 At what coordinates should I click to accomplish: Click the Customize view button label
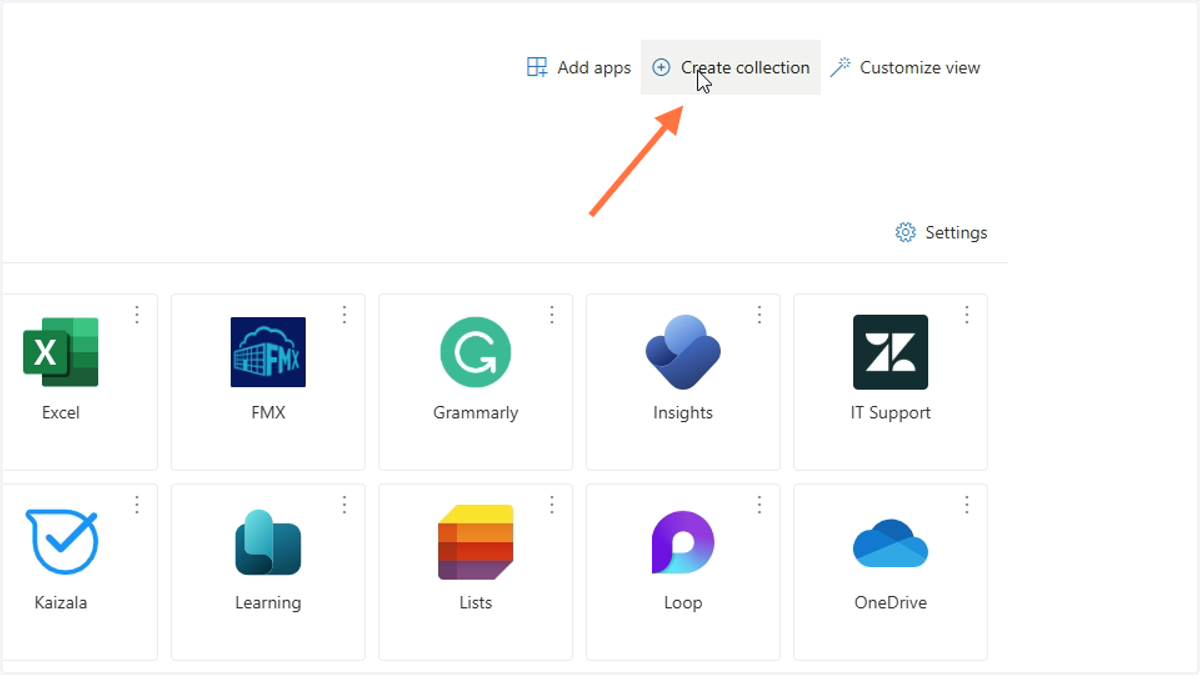click(x=920, y=68)
